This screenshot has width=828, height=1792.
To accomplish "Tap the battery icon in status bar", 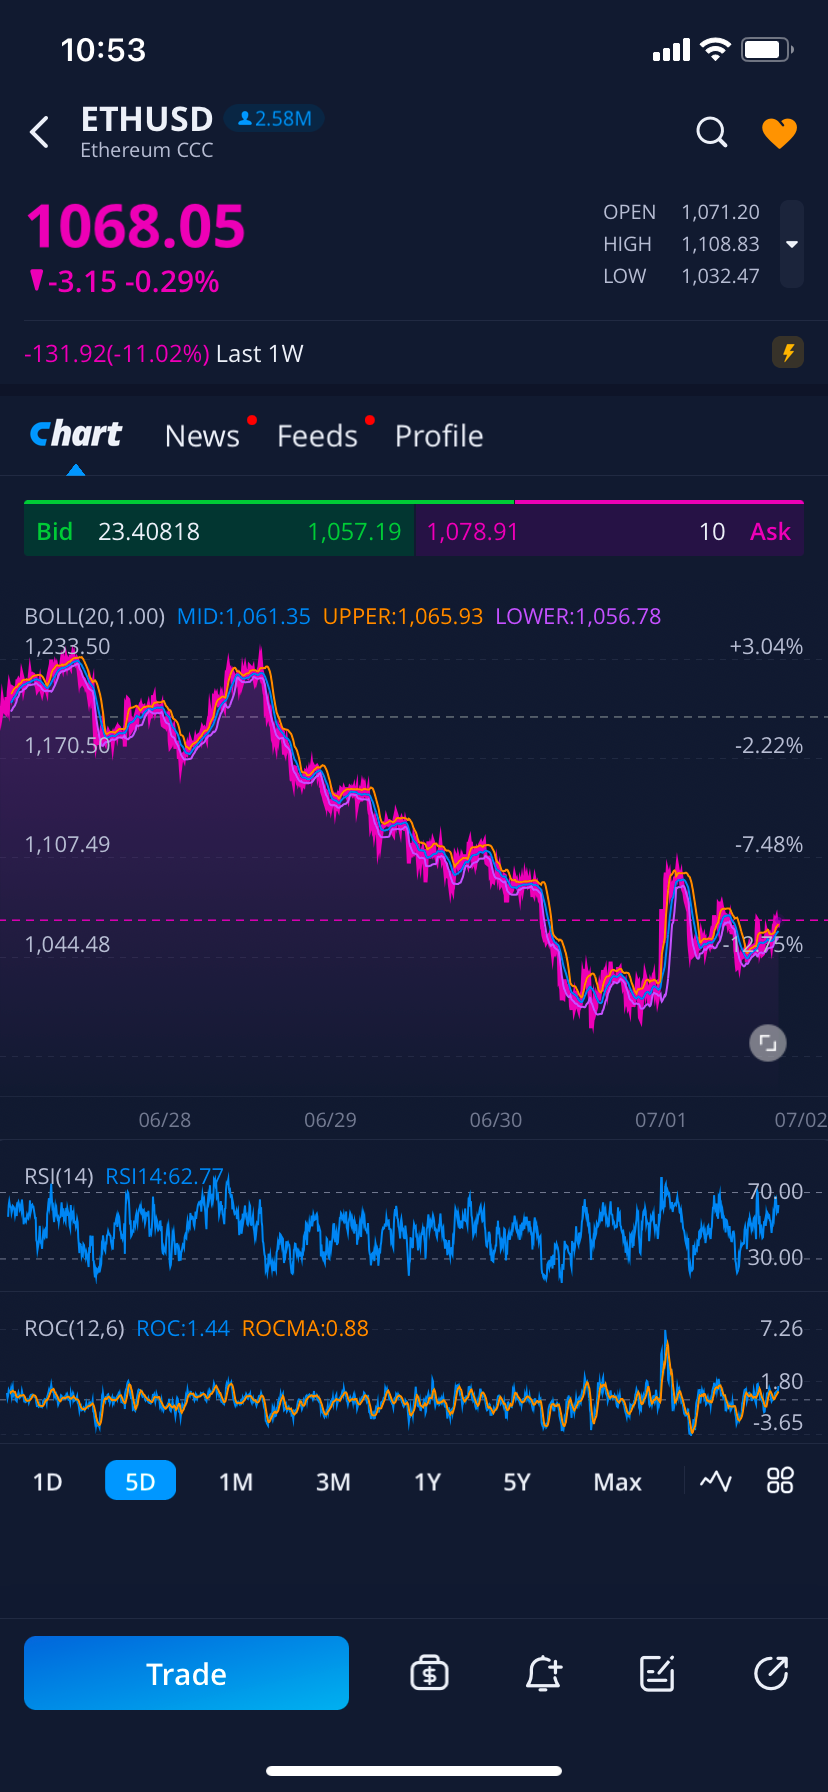I will [767, 50].
